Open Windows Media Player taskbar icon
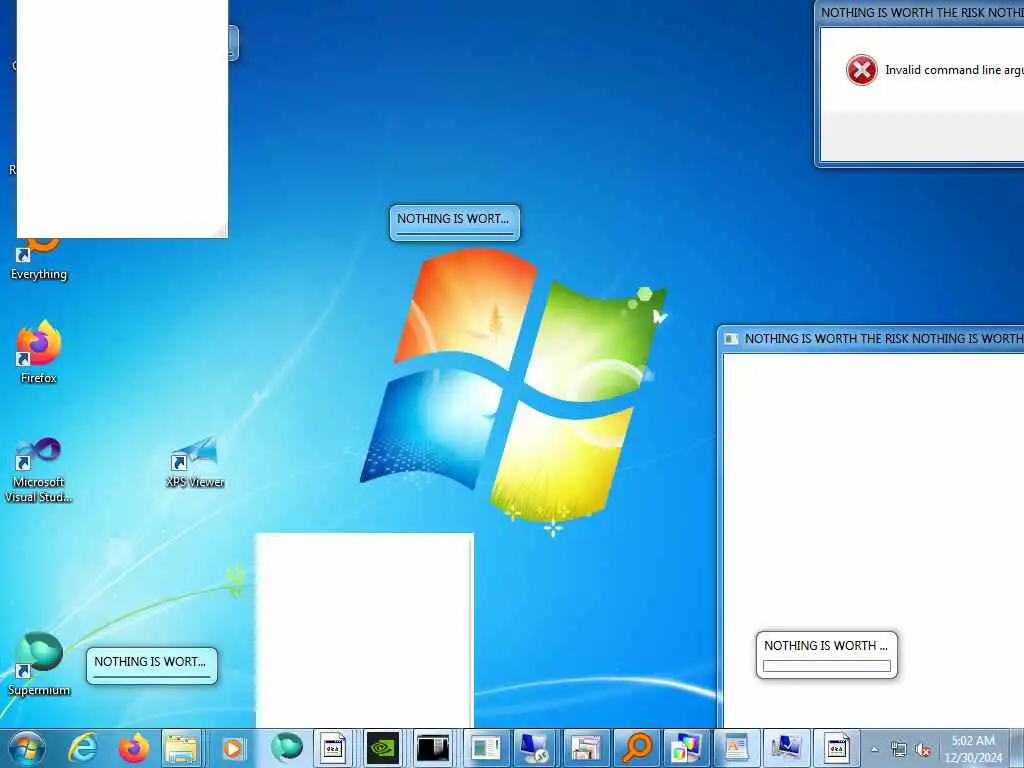 [233, 748]
